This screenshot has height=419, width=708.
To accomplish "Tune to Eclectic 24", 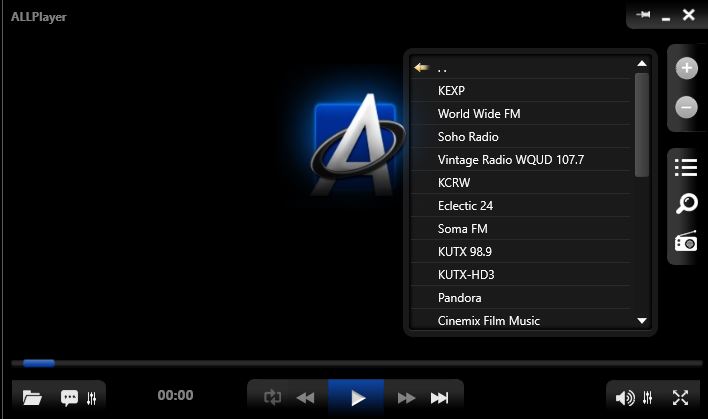I will point(521,205).
